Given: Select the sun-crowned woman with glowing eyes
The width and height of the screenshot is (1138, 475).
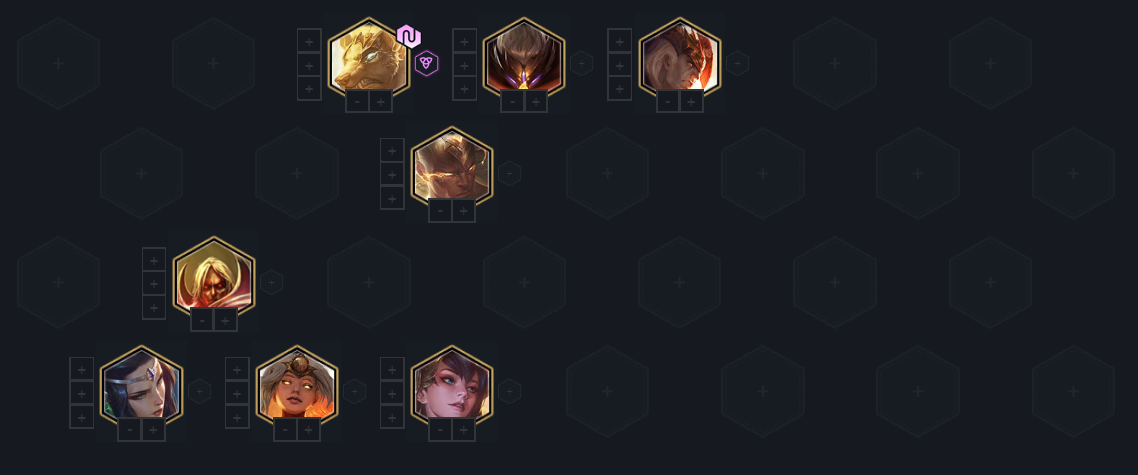Looking at the screenshot, I should [297, 388].
